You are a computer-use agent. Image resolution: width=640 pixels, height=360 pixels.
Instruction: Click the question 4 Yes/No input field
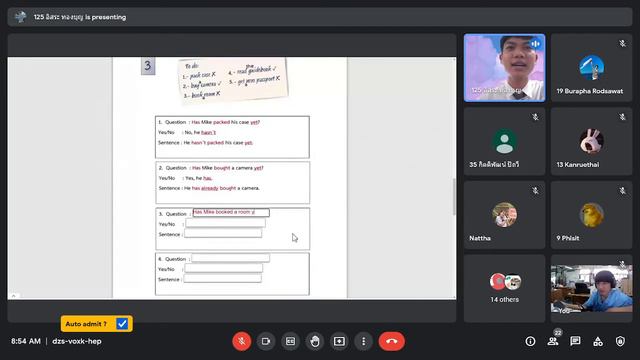[224, 268]
